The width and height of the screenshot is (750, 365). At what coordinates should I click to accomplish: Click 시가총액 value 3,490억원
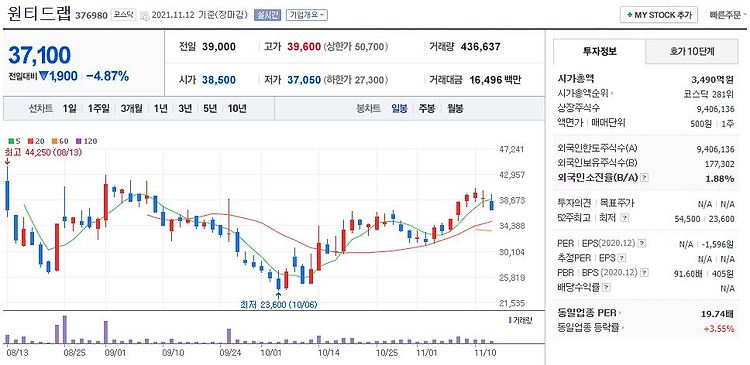pyautogui.click(x=712, y=79)
